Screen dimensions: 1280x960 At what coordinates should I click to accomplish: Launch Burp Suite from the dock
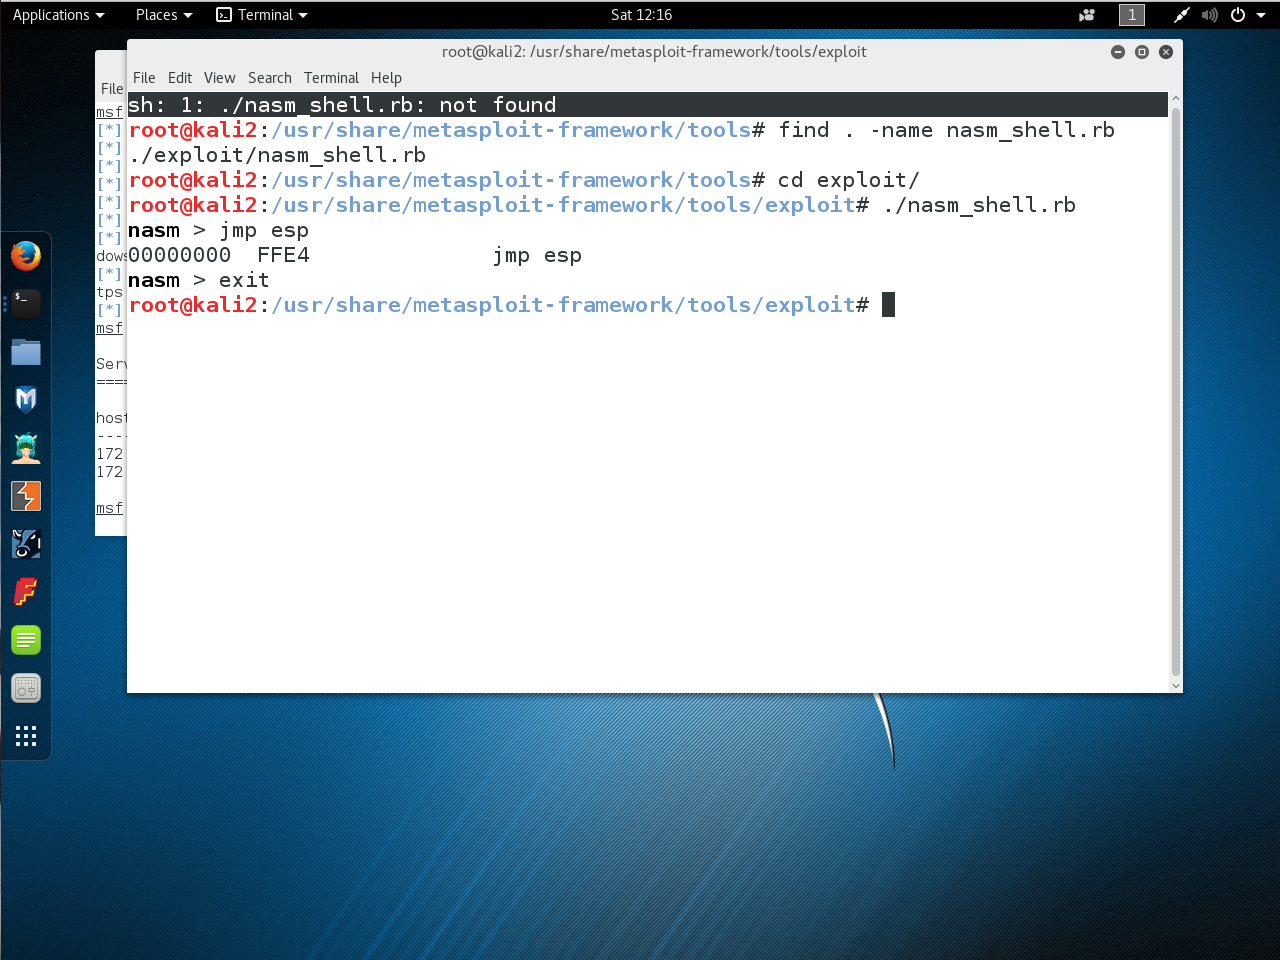pyautogui.click(x=26, y=496)
